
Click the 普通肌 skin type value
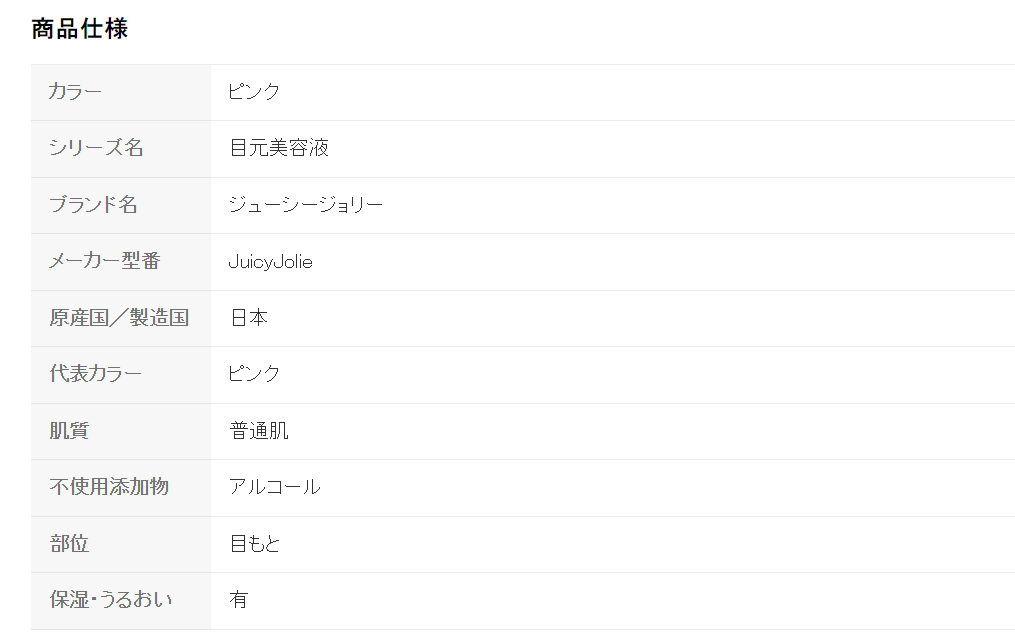pos(259,431)
